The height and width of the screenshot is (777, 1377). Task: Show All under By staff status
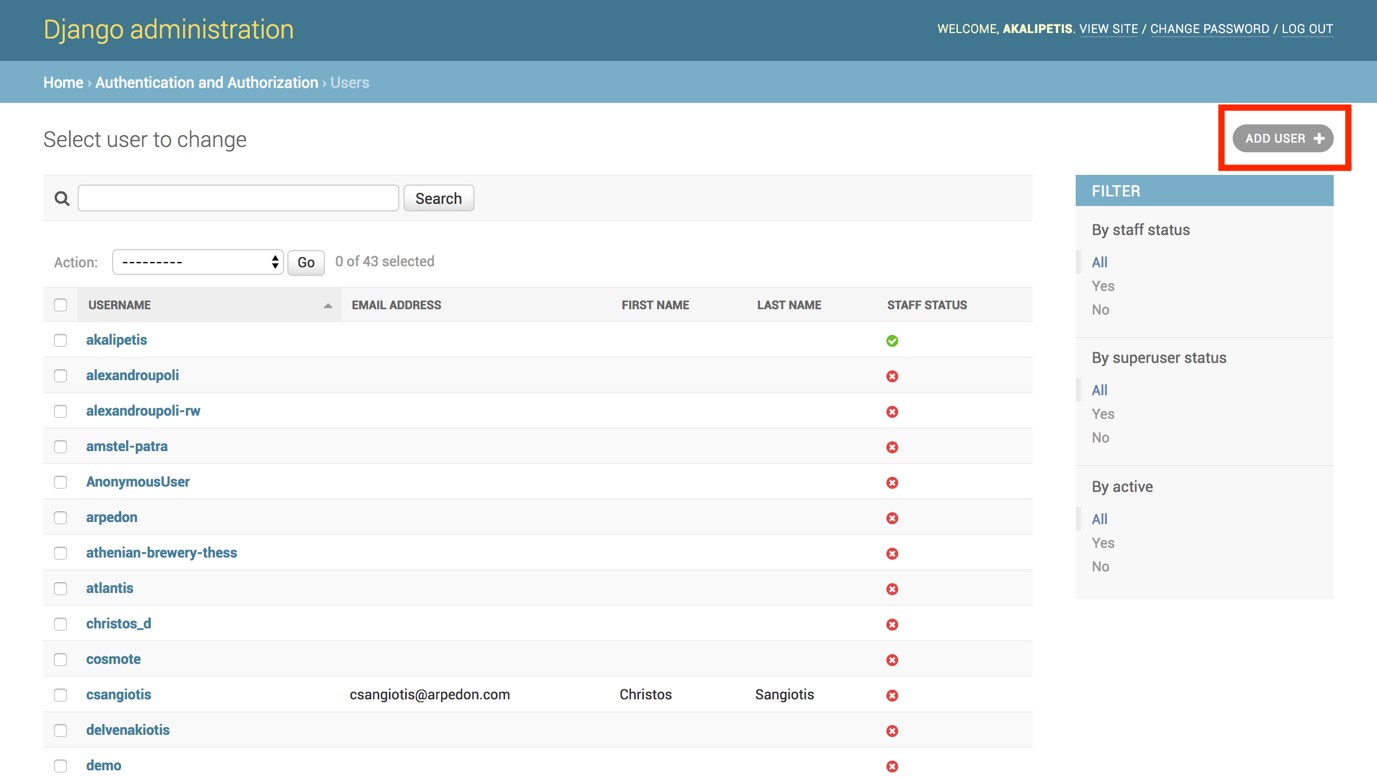1099,262
